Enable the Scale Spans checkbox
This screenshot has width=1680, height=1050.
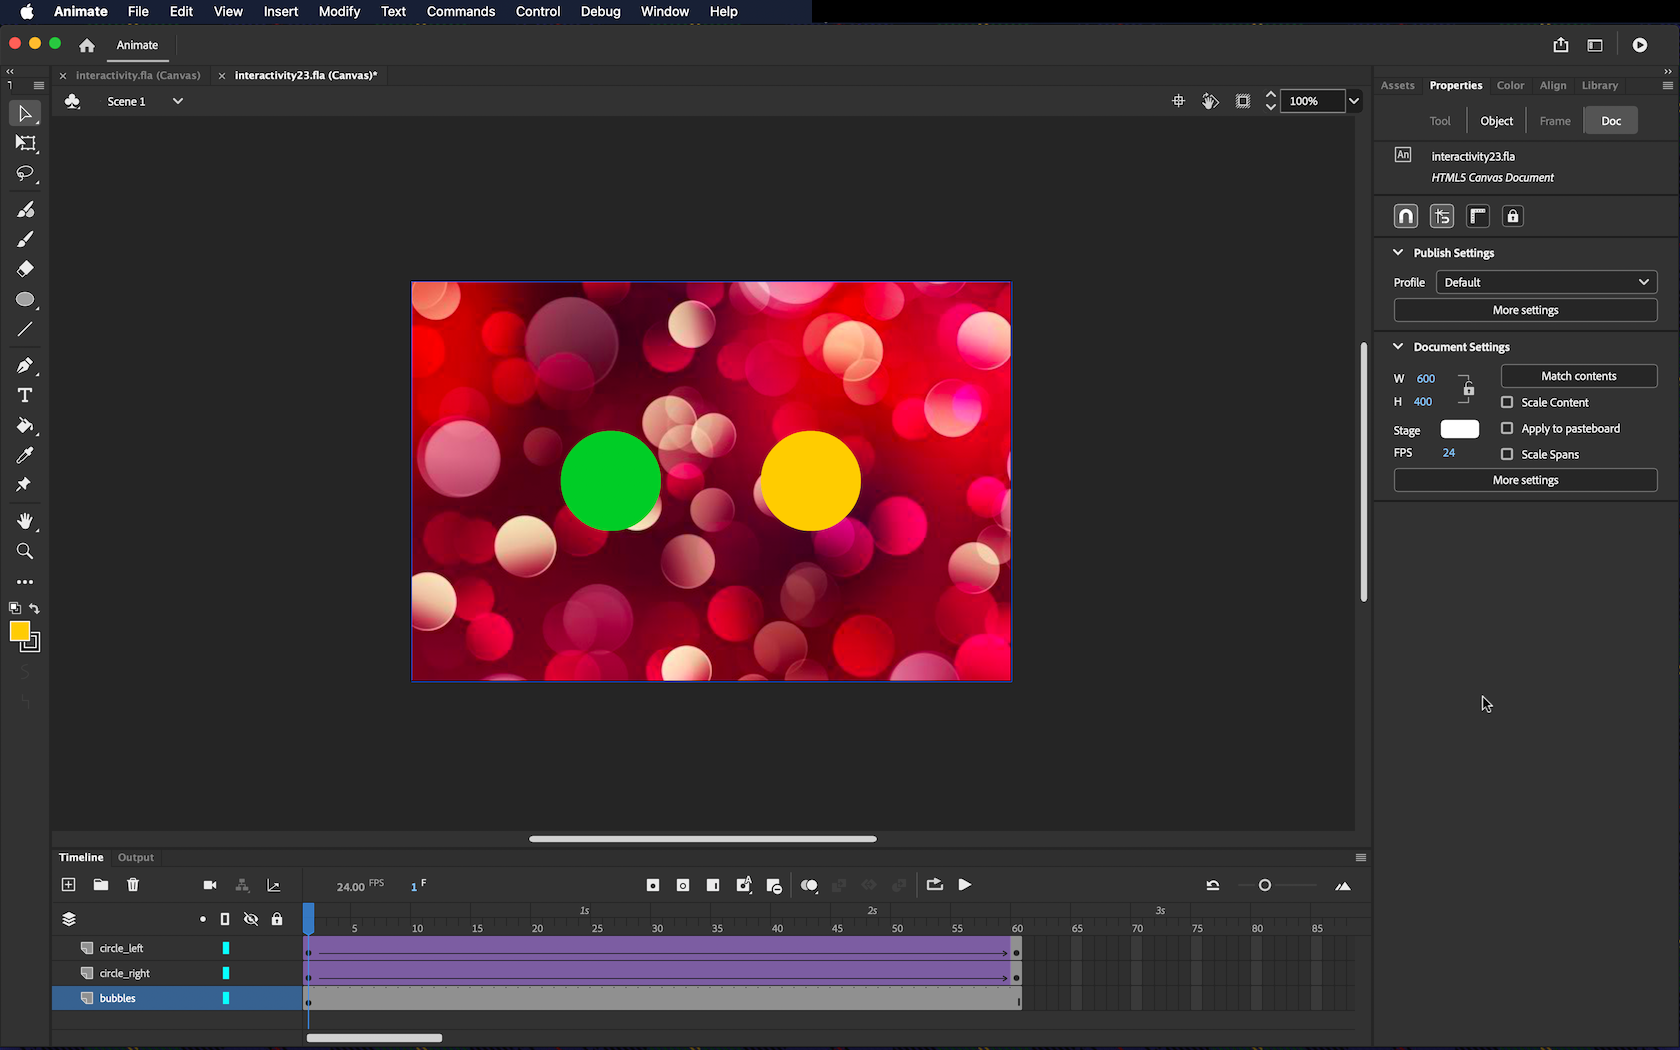pyautogui.click(x=1507, y=454)
